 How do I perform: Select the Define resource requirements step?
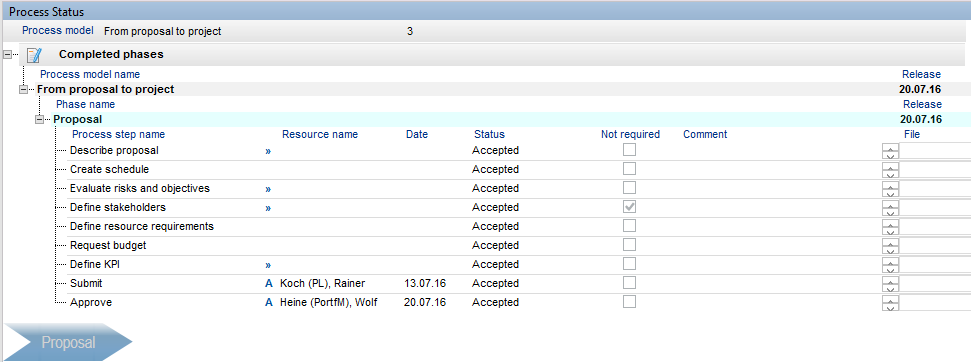(x=142, y=226)
